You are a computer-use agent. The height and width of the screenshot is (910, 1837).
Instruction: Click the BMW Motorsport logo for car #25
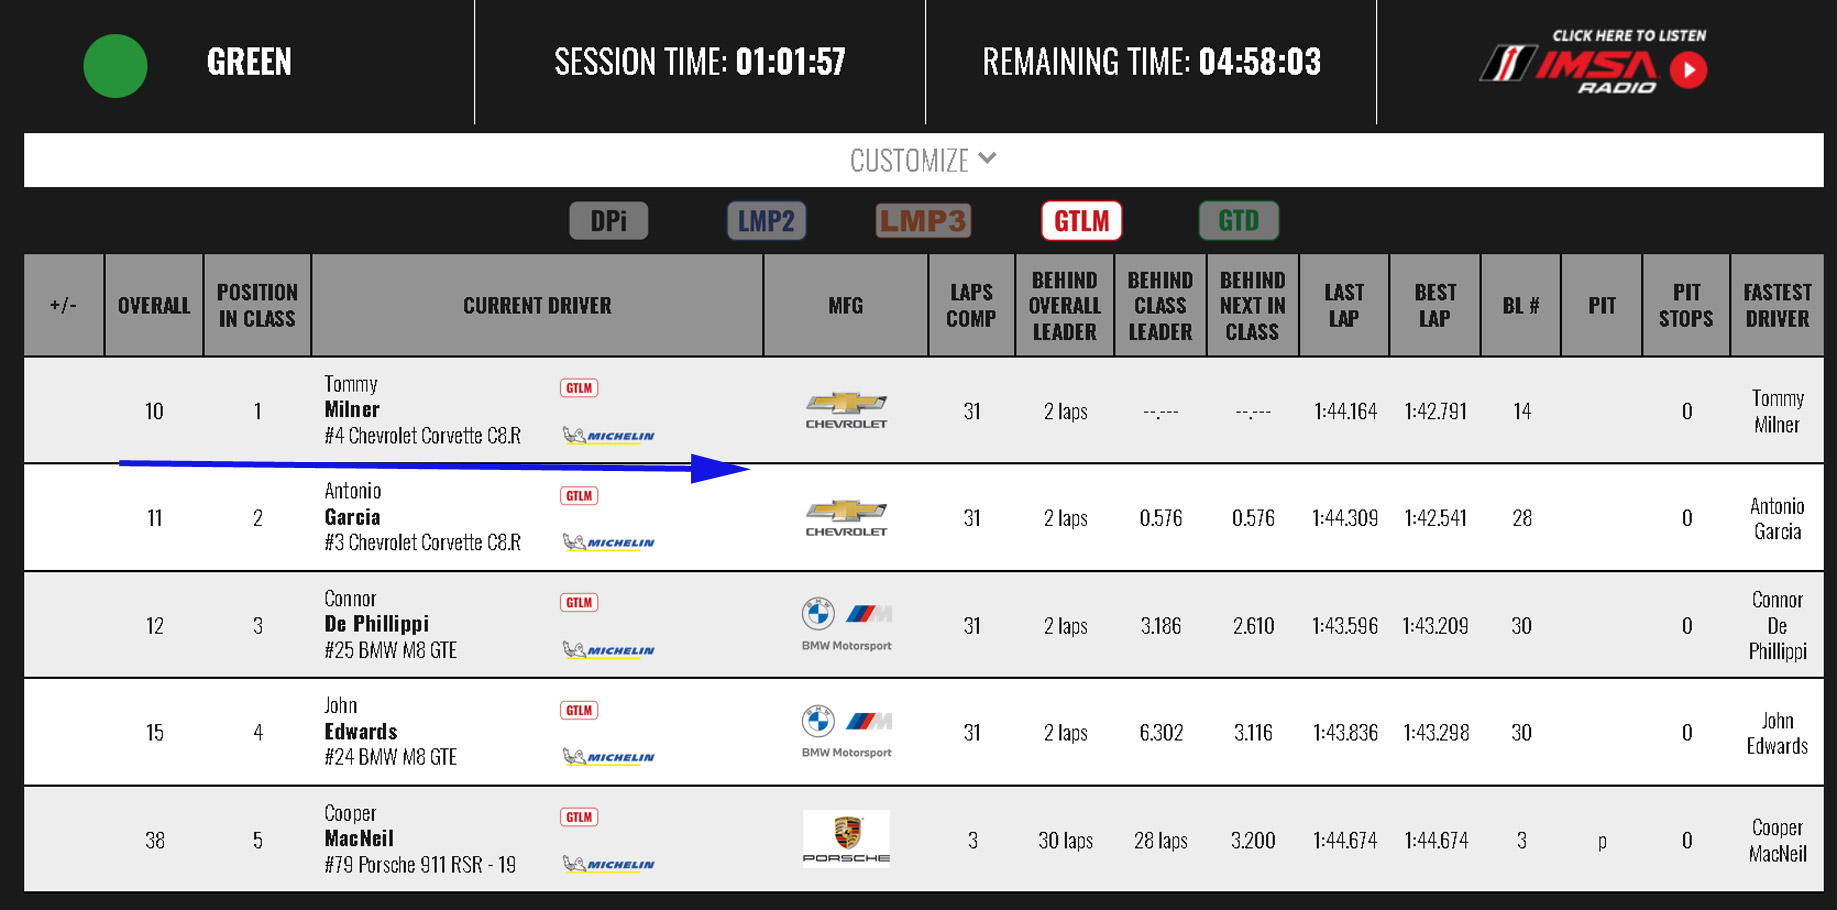[846, 624]
